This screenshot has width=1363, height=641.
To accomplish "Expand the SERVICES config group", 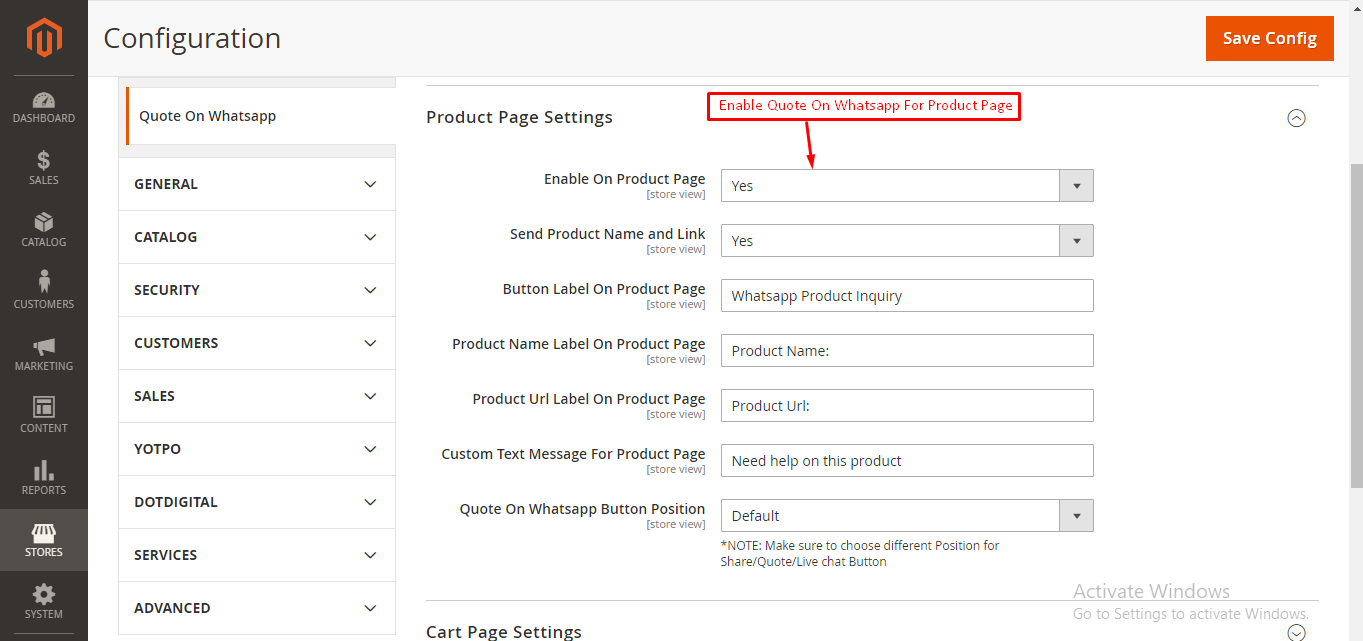I will [257, 555].
